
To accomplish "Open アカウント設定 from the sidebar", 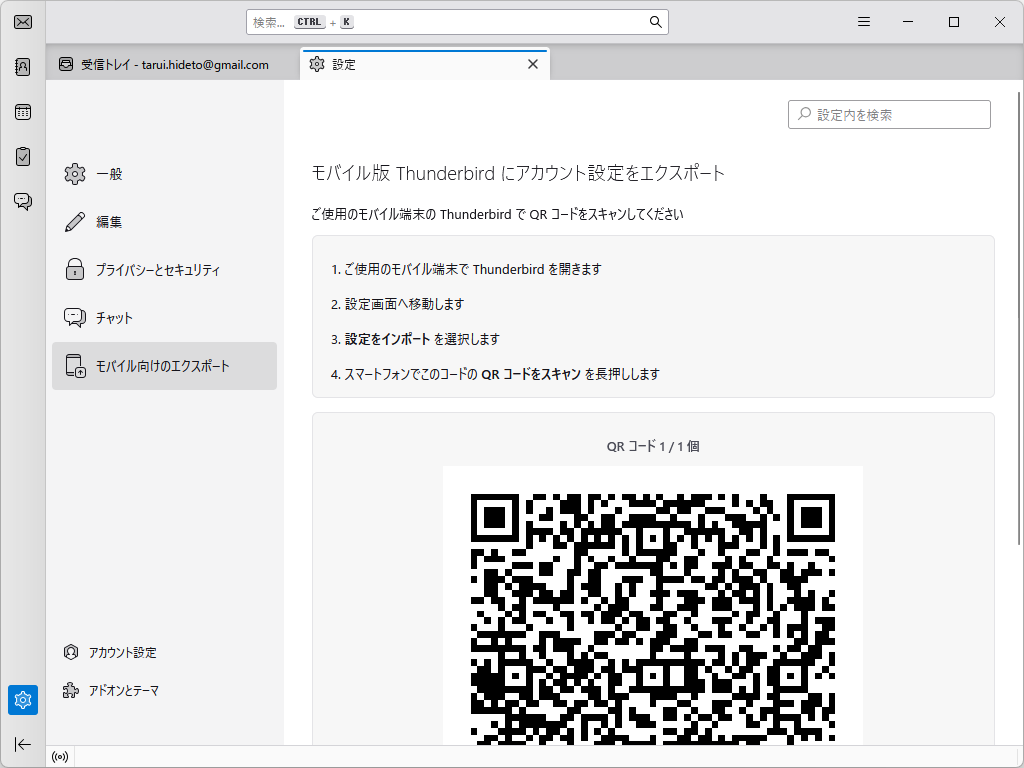I will [122, 652].
